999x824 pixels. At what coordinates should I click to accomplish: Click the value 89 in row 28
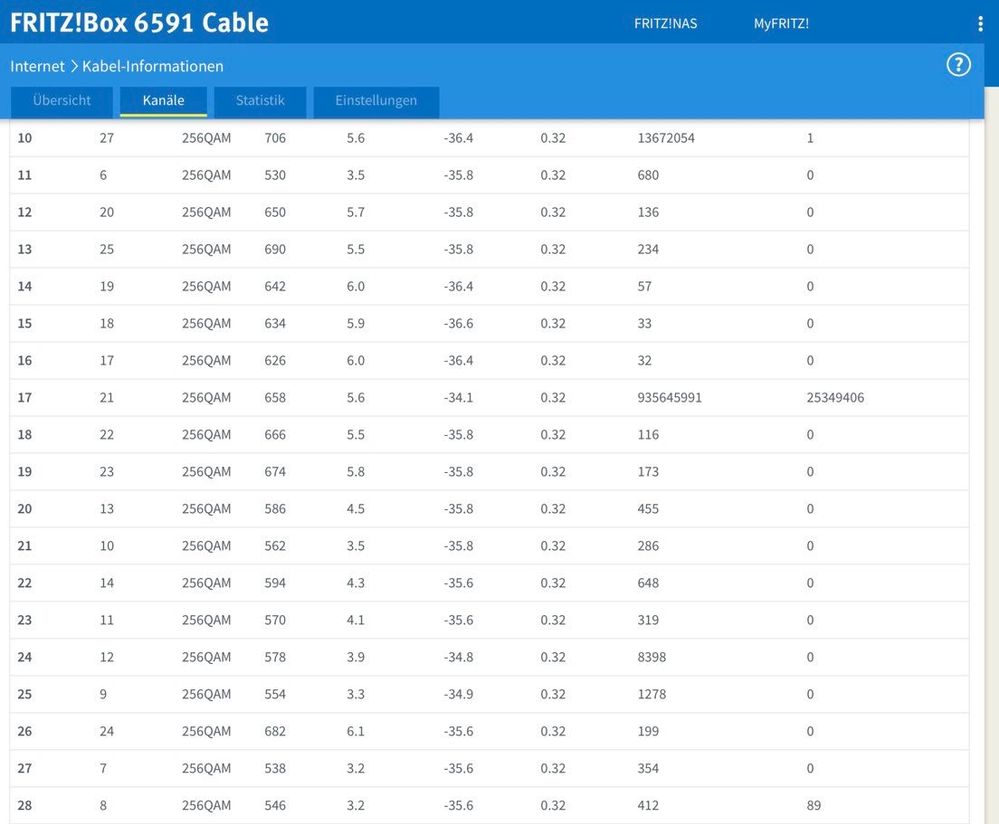tap(814, 806)
